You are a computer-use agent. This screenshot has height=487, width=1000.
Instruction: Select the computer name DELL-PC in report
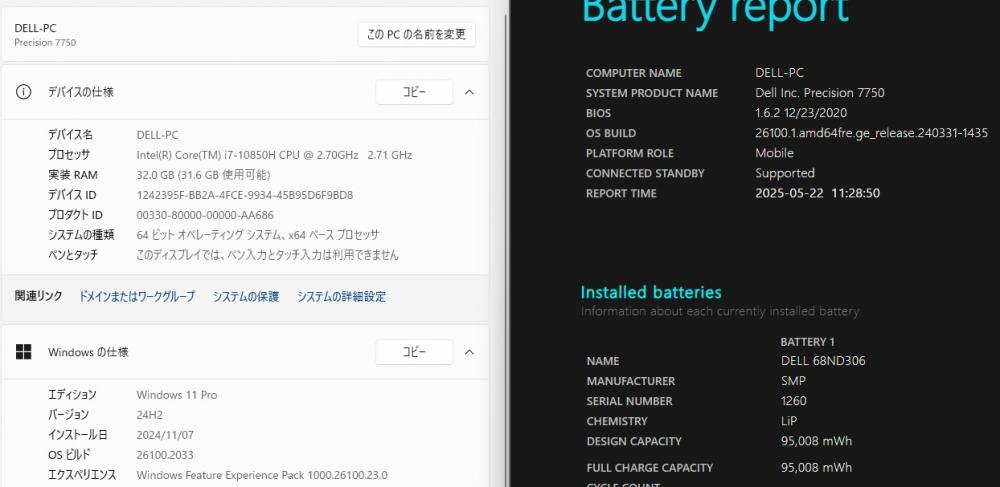(x=779, y=73)
